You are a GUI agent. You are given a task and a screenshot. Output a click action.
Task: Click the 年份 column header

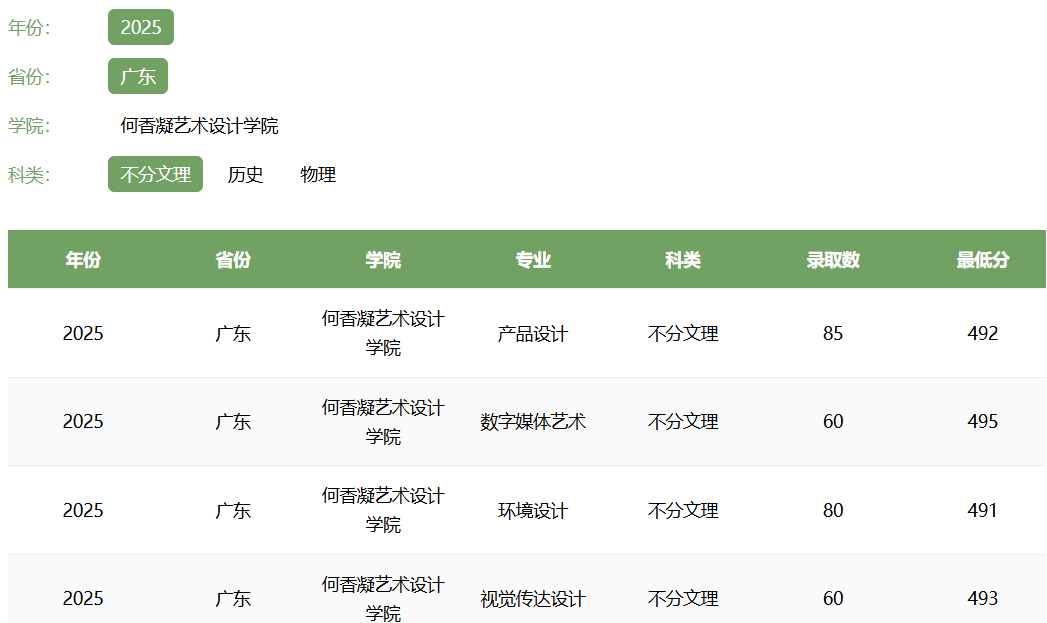click(83, 259)
